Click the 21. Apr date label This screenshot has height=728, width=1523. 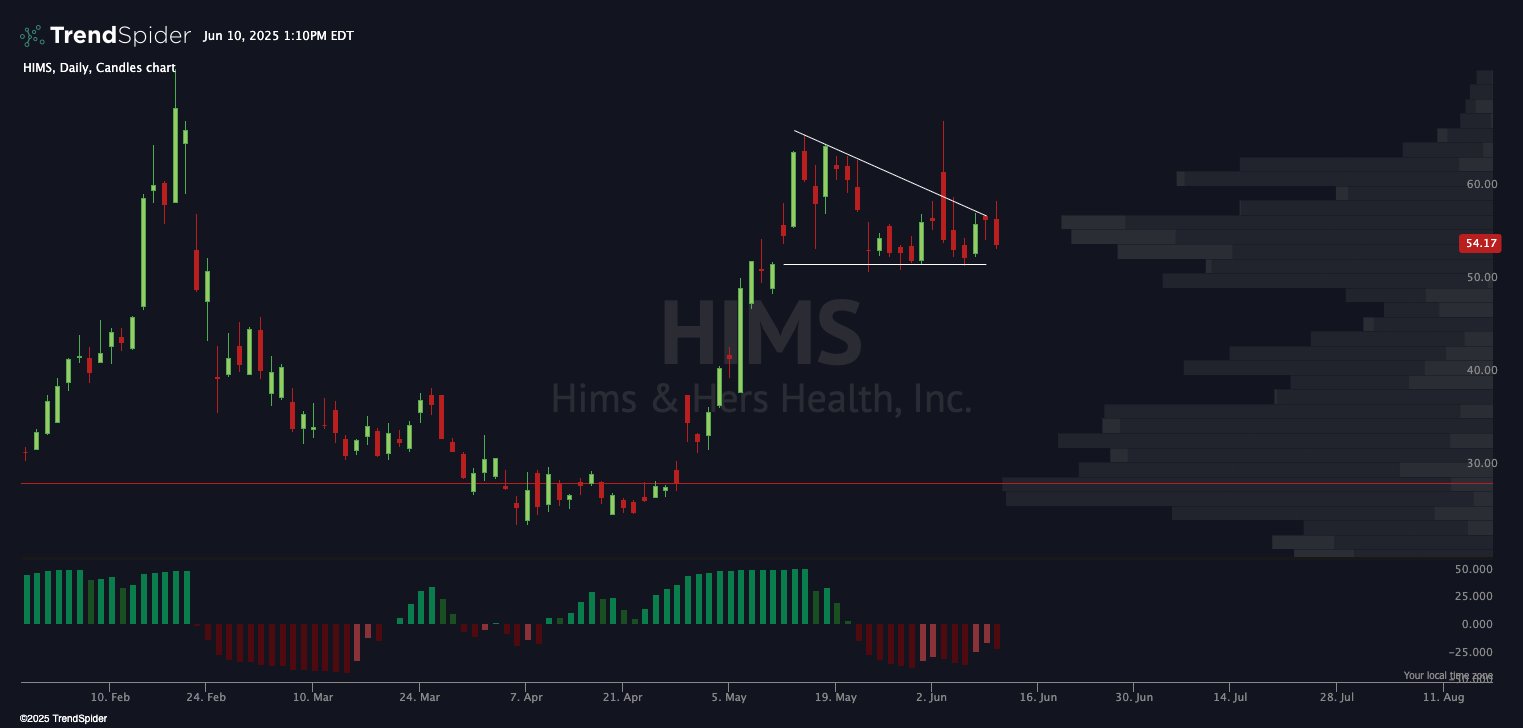pos(621,696)
